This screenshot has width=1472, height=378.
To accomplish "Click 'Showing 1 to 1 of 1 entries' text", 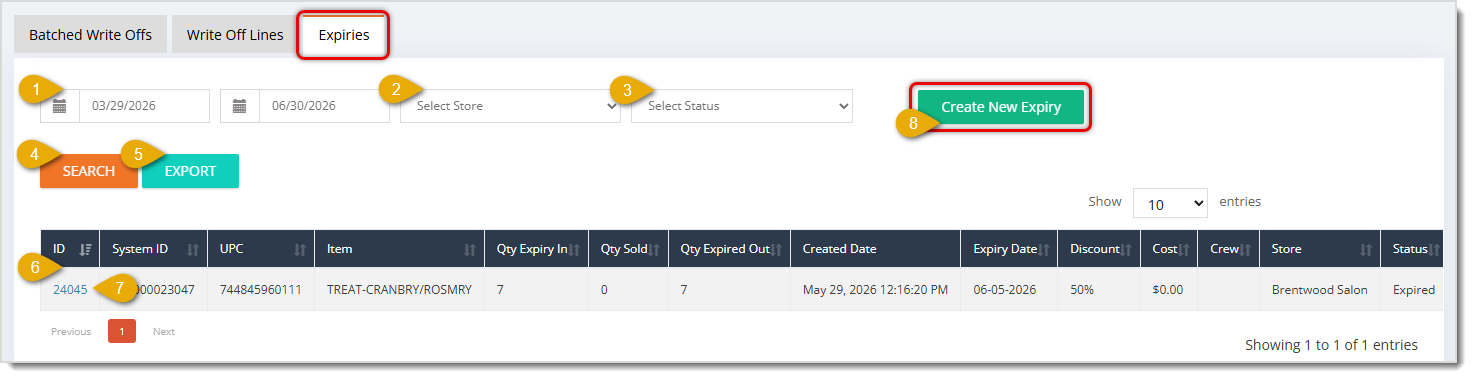I will (1331, 345).
